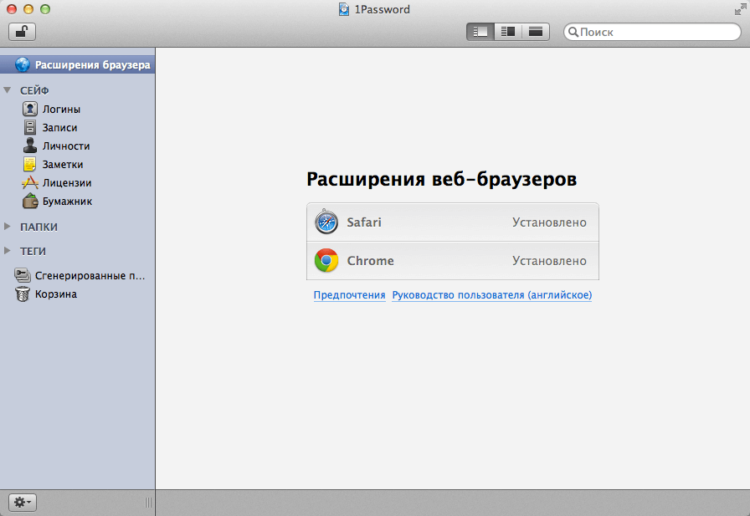
Task: Select the Safari extension row
Action: point(452,222)
